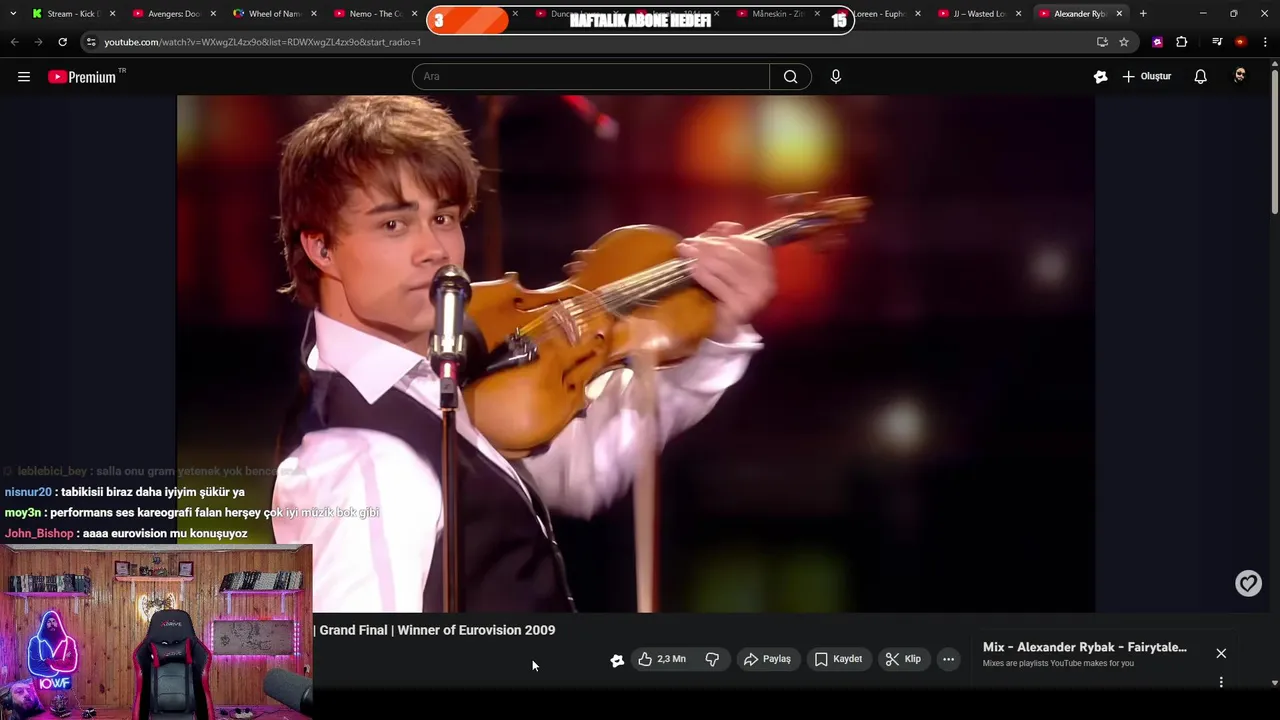Click sparkle icon left of Oluştur
The image size is (1280, 720).
coord(1101,77)
